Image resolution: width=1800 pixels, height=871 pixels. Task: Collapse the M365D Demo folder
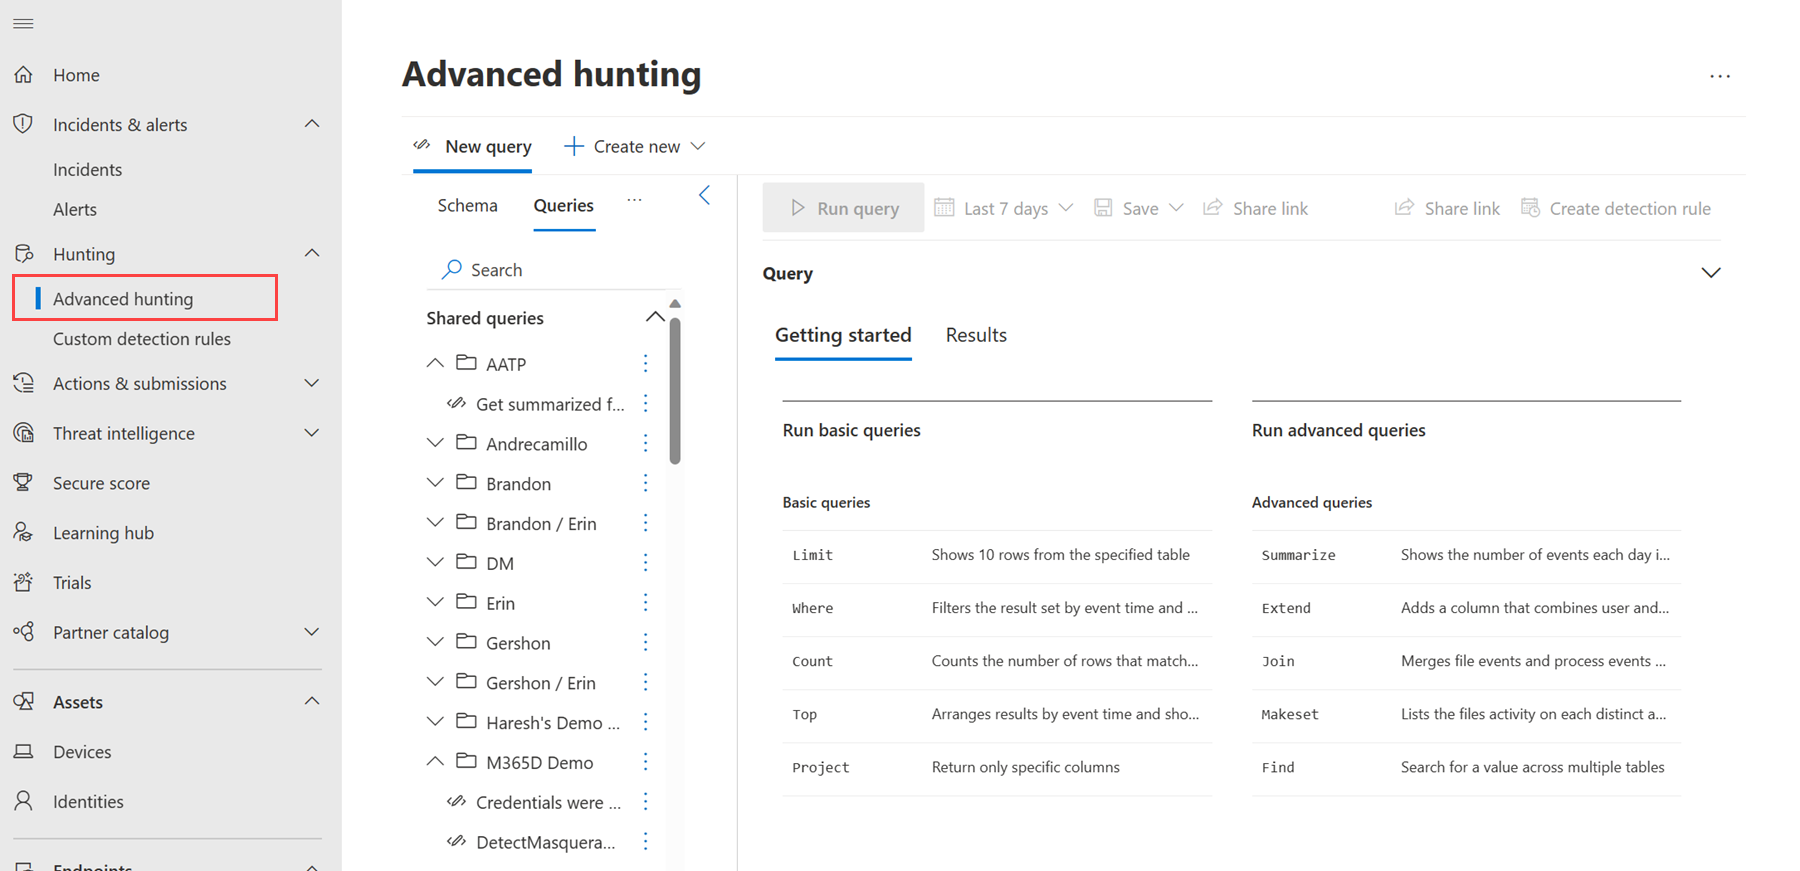435,762
